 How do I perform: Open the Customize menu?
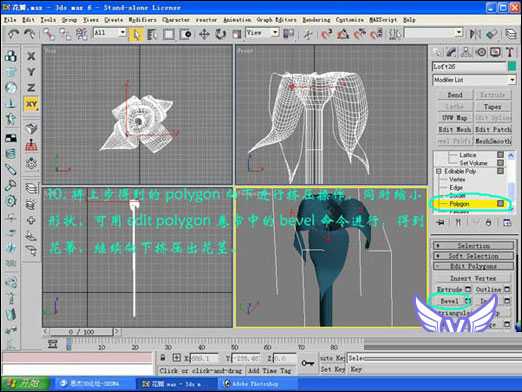[x=350, y=20]
